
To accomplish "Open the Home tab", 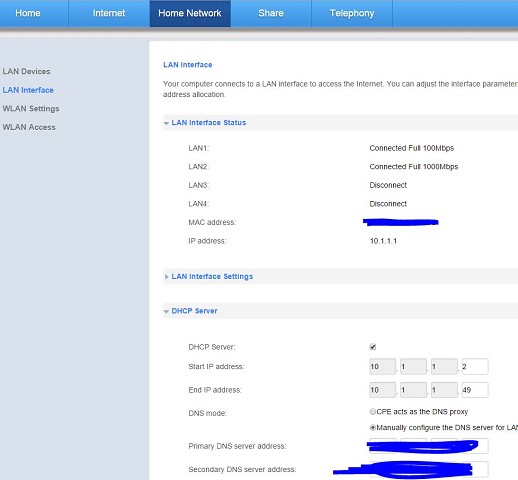I will coord(28,13).
